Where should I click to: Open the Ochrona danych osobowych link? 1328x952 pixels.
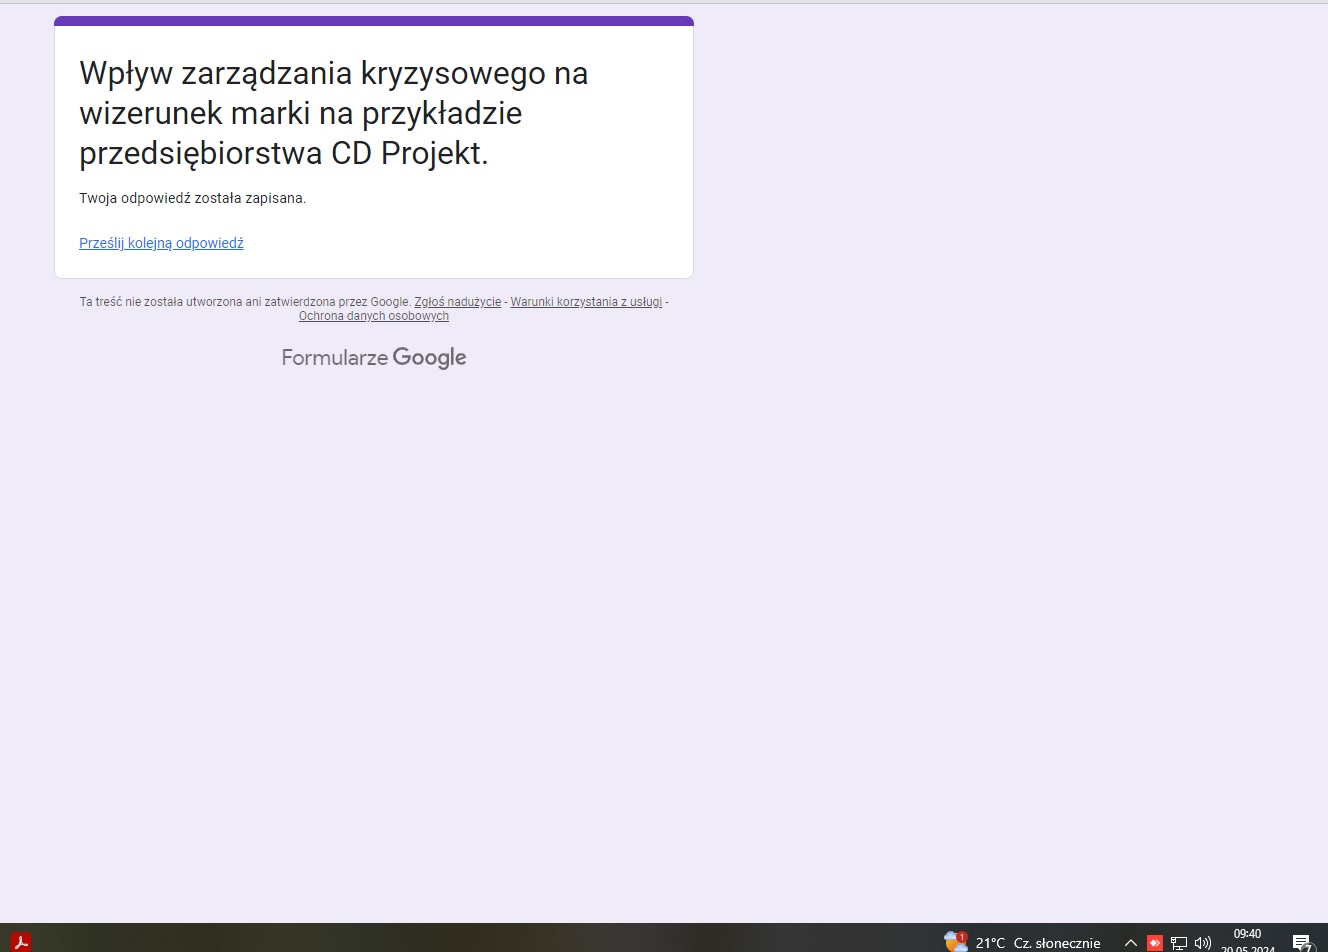coord(373,316)
